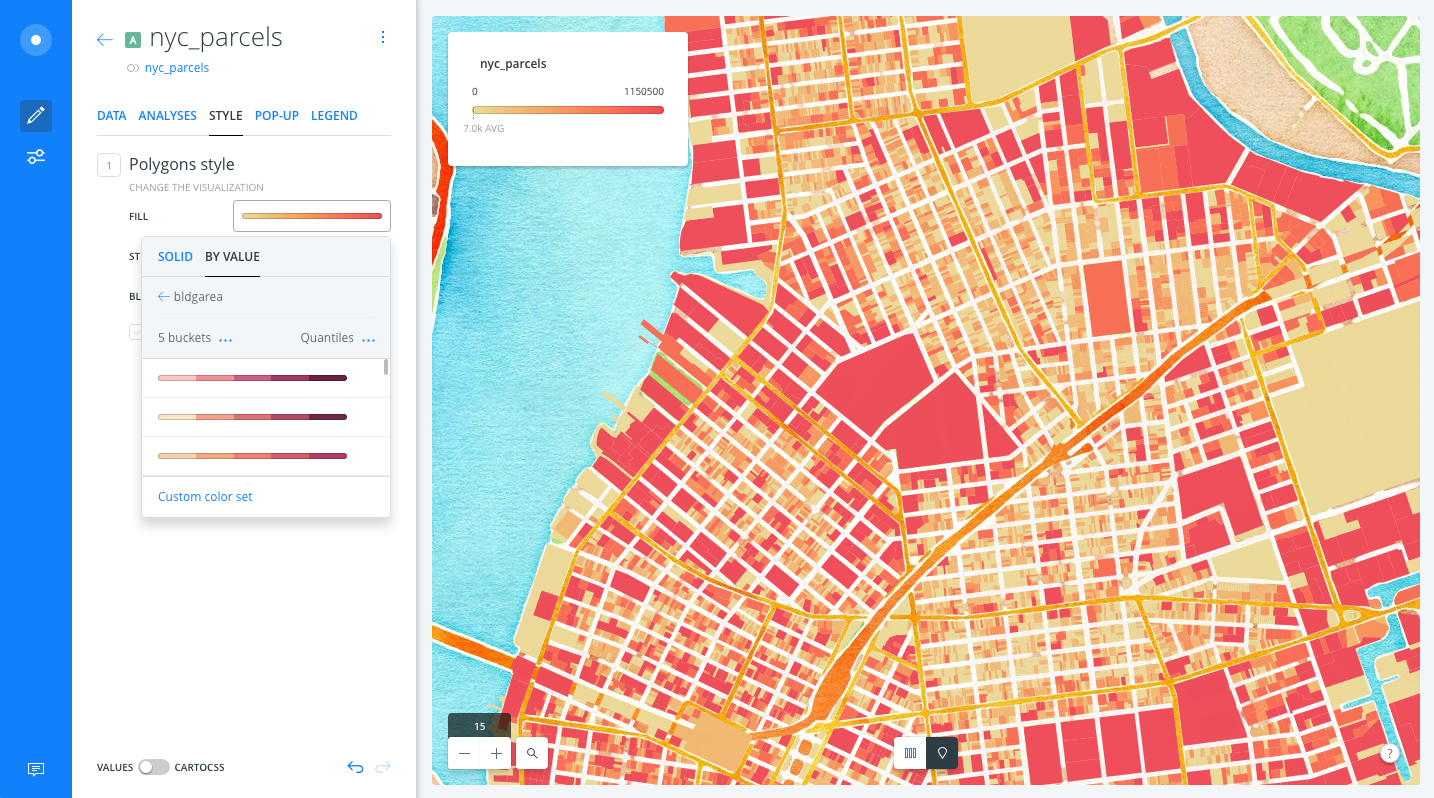1434x798 pixels.
Task: Click the nyc_parcels layer title
Action: tap(216, 38)
